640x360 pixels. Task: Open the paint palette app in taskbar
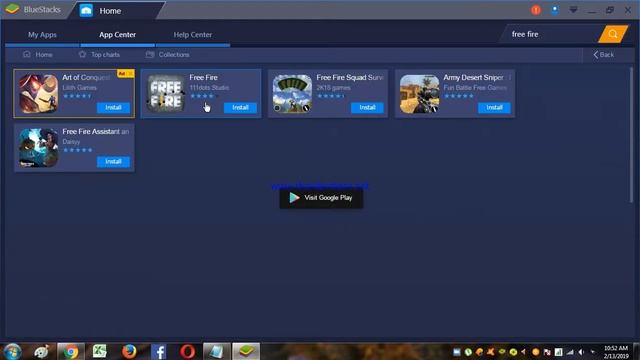coord(41,351)
